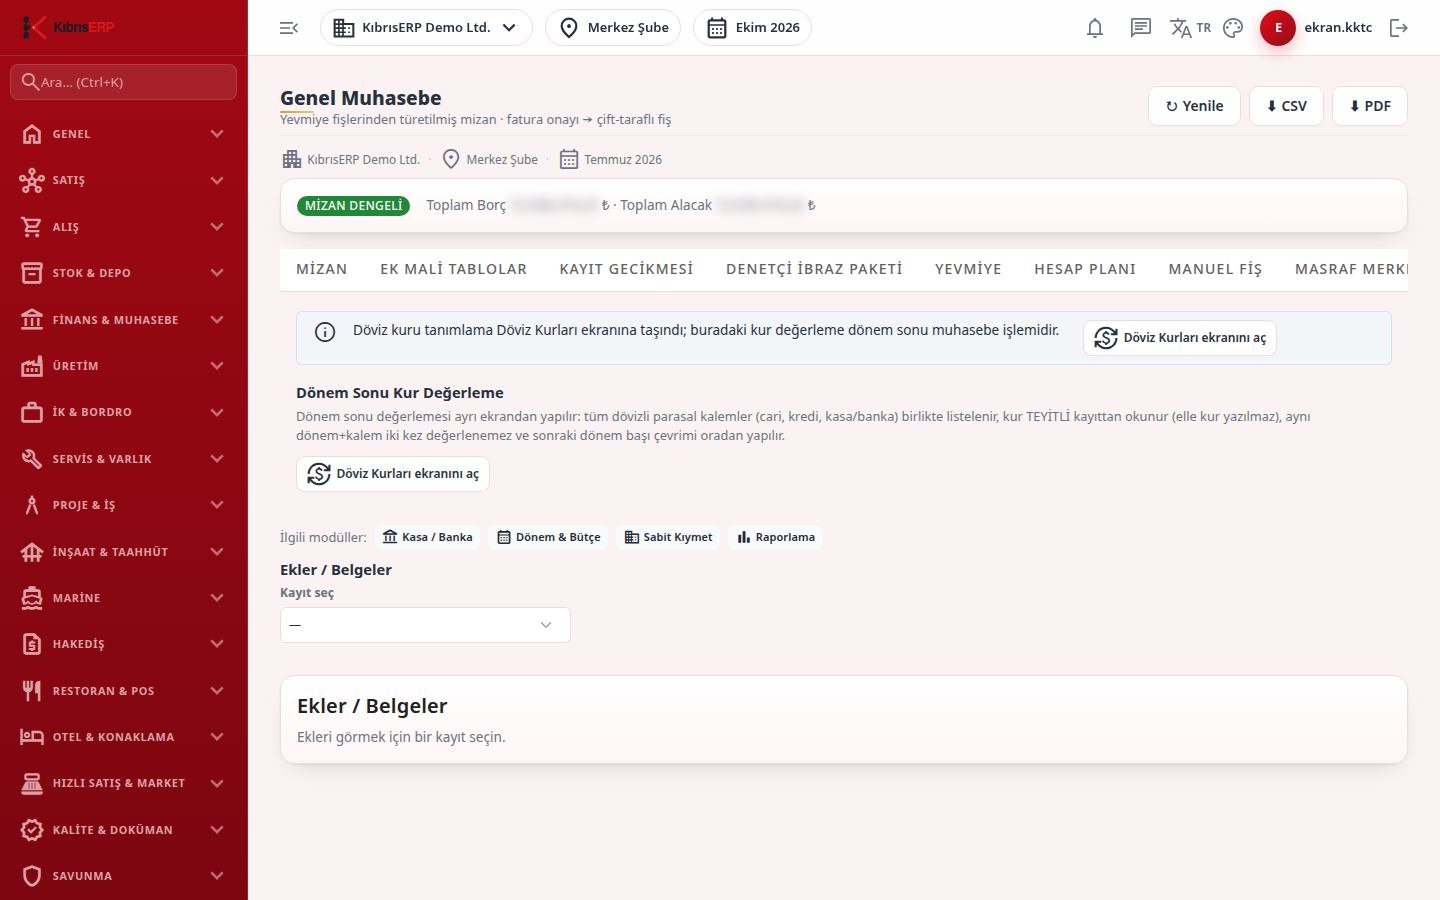Image resolution: width=1440 pixels, height=900 pixels.
Task: Select the KAYIT GECİKMESİ tab
Action: (x=626, y=269)
